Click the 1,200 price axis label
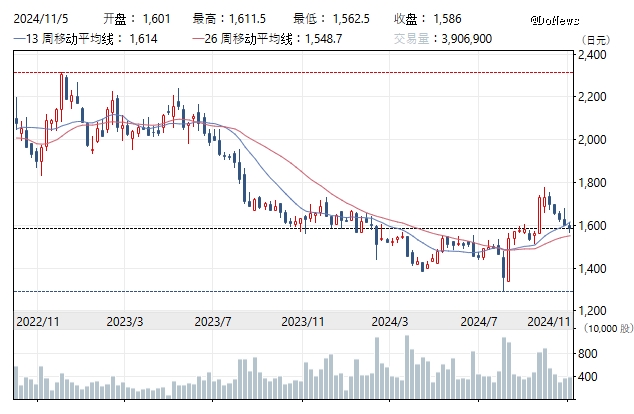The image size is (634, 414). (594, 311)
